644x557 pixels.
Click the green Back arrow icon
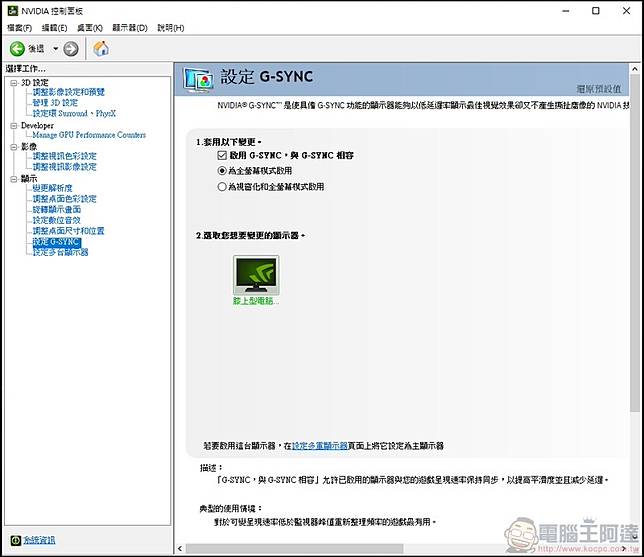17,49
